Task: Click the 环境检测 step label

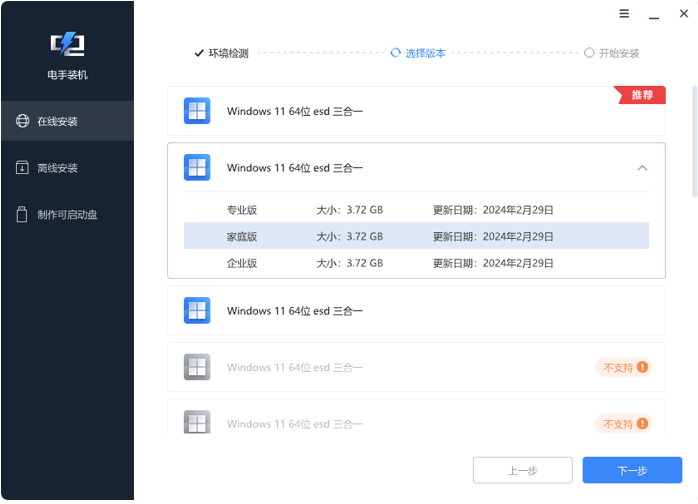Action: click(228, 53)
